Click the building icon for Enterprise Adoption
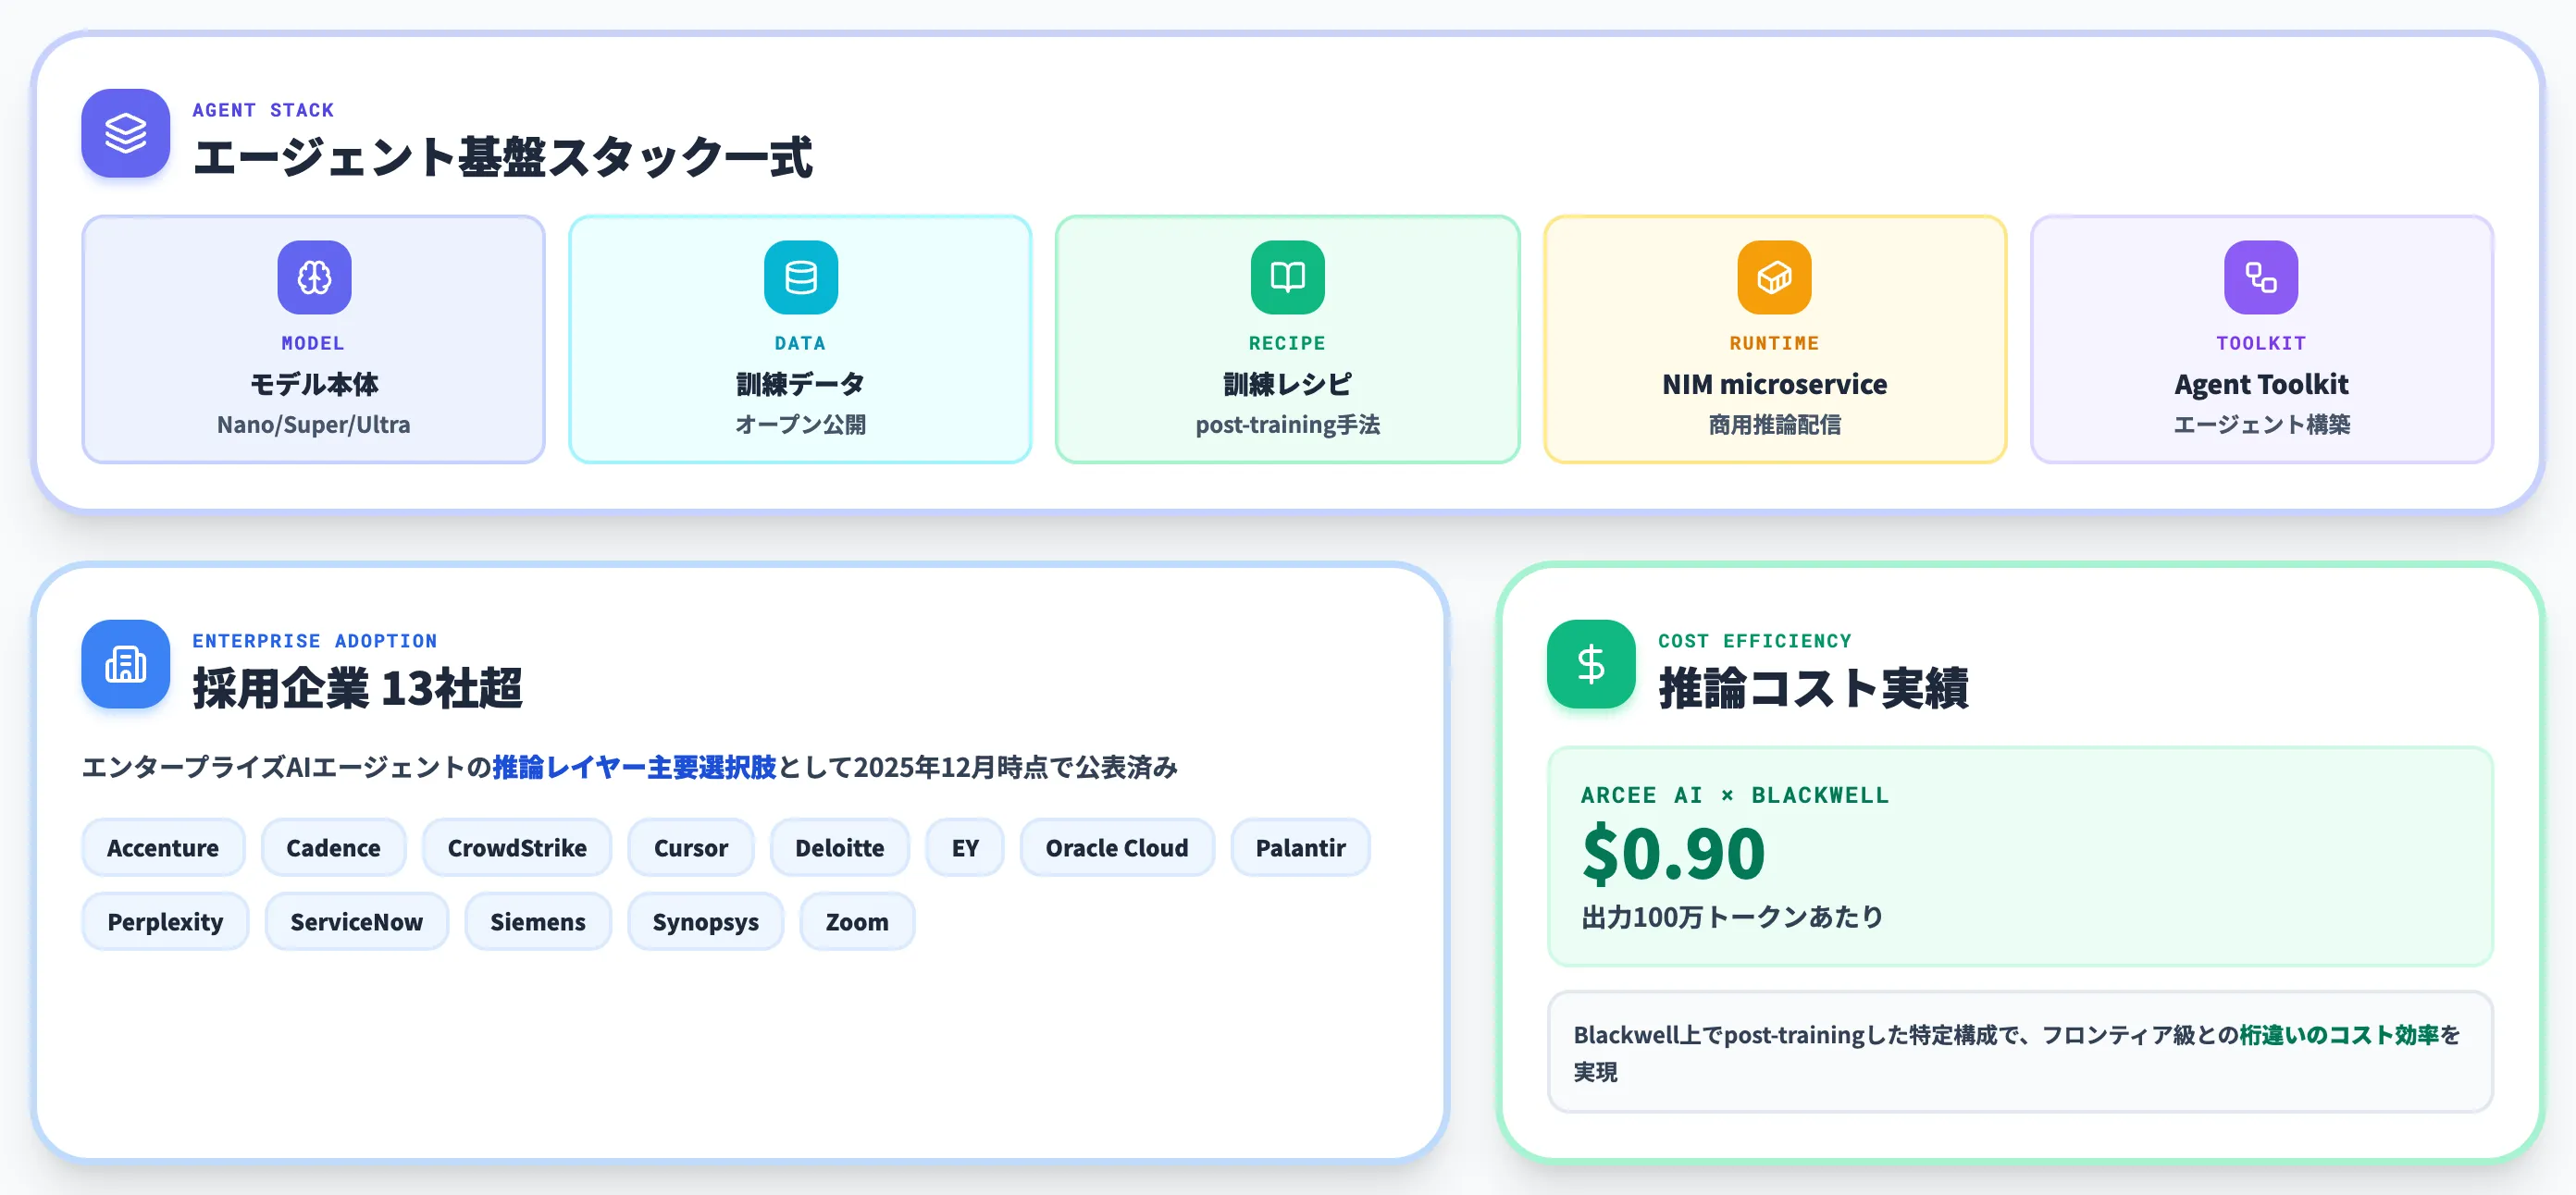2576x1195 pixels. 125,664
